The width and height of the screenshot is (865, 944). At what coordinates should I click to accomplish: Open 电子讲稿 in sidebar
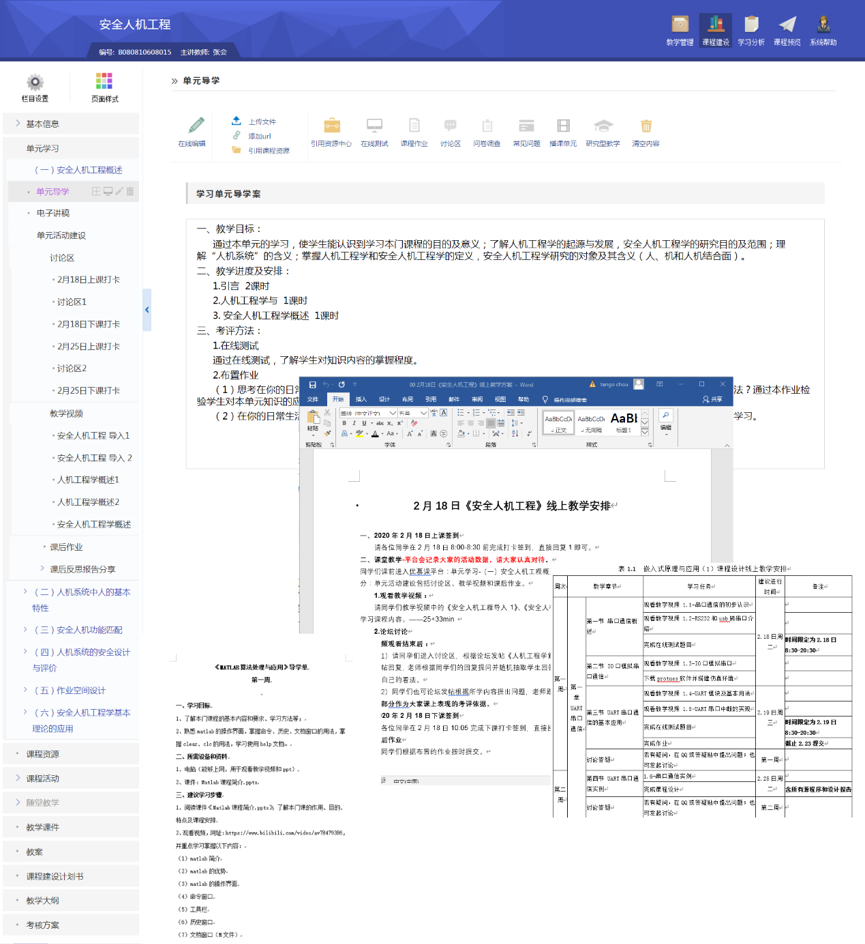53,213
